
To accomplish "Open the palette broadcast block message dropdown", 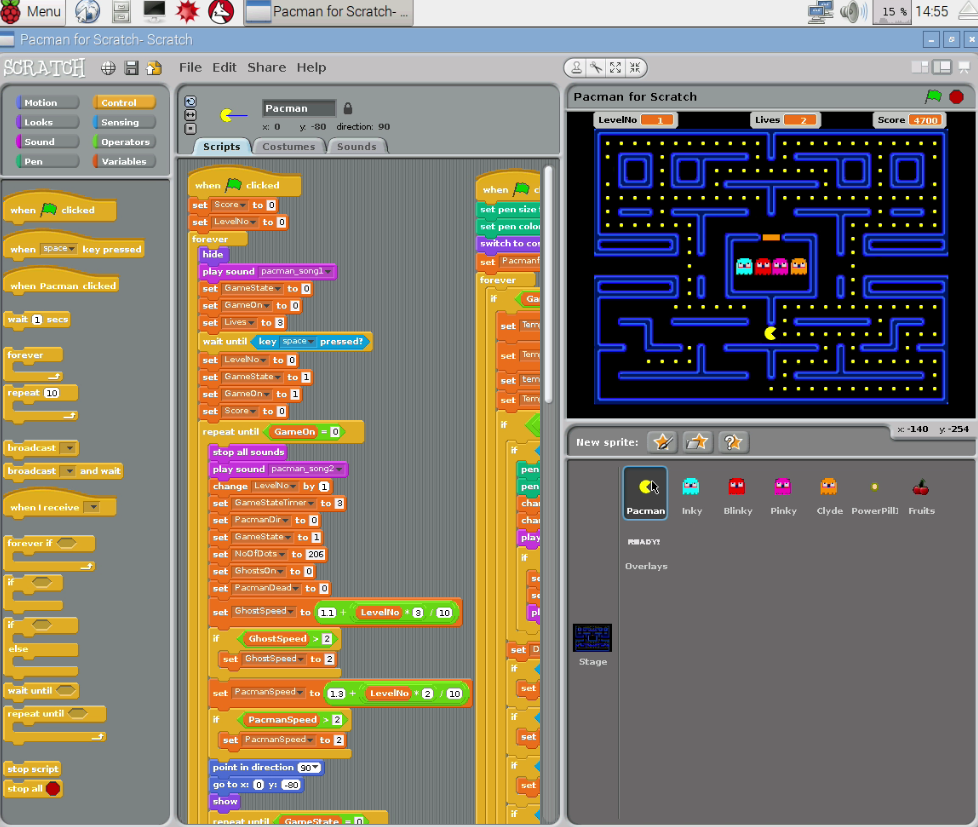I will [69, 448].
